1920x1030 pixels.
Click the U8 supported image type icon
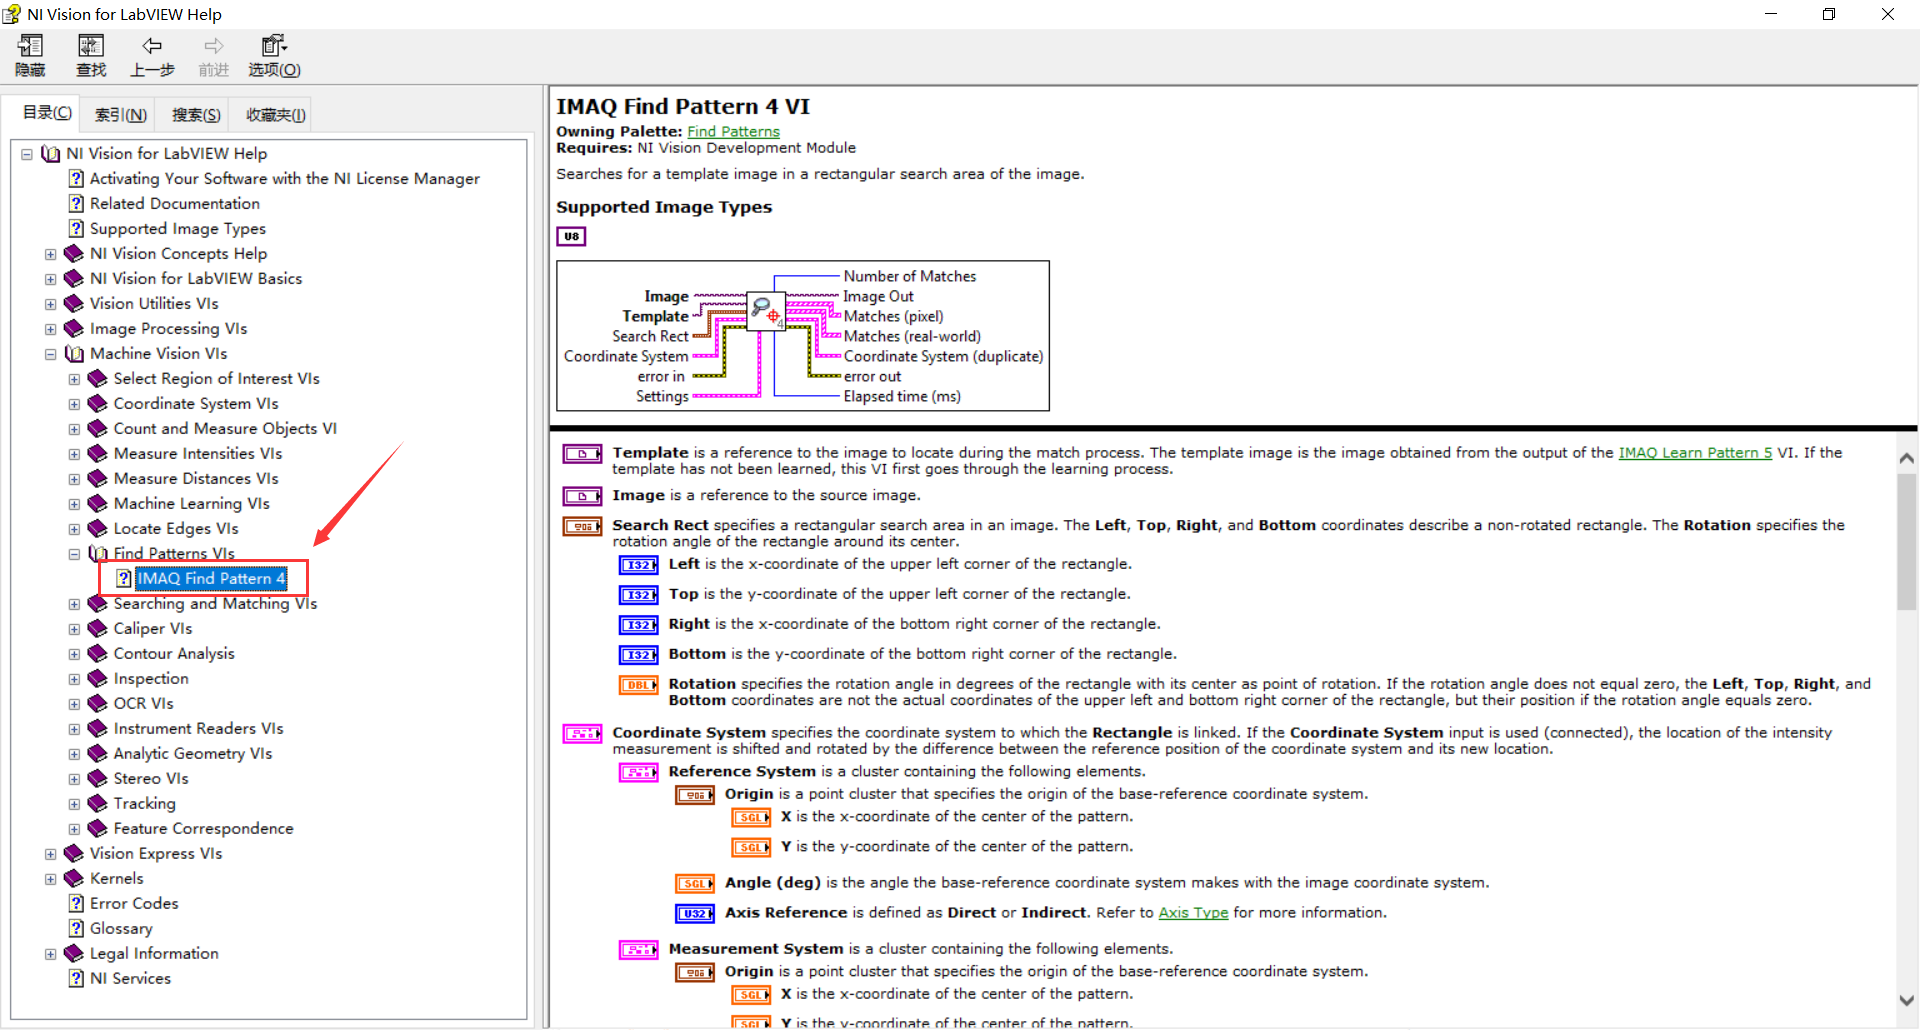point(571,236)
